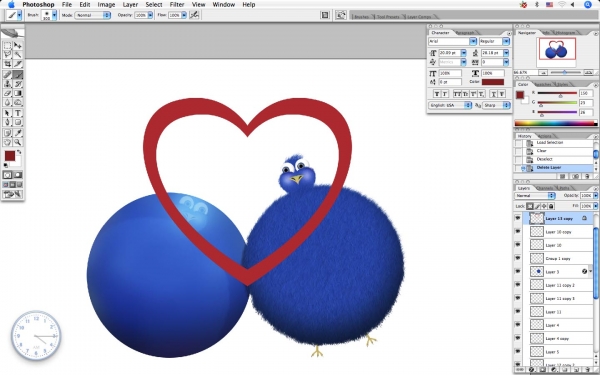The width and height of the screenshot is (600, 375).
Task: Open the font size dropdown in Character panel
Action: (x=463, y=53)
